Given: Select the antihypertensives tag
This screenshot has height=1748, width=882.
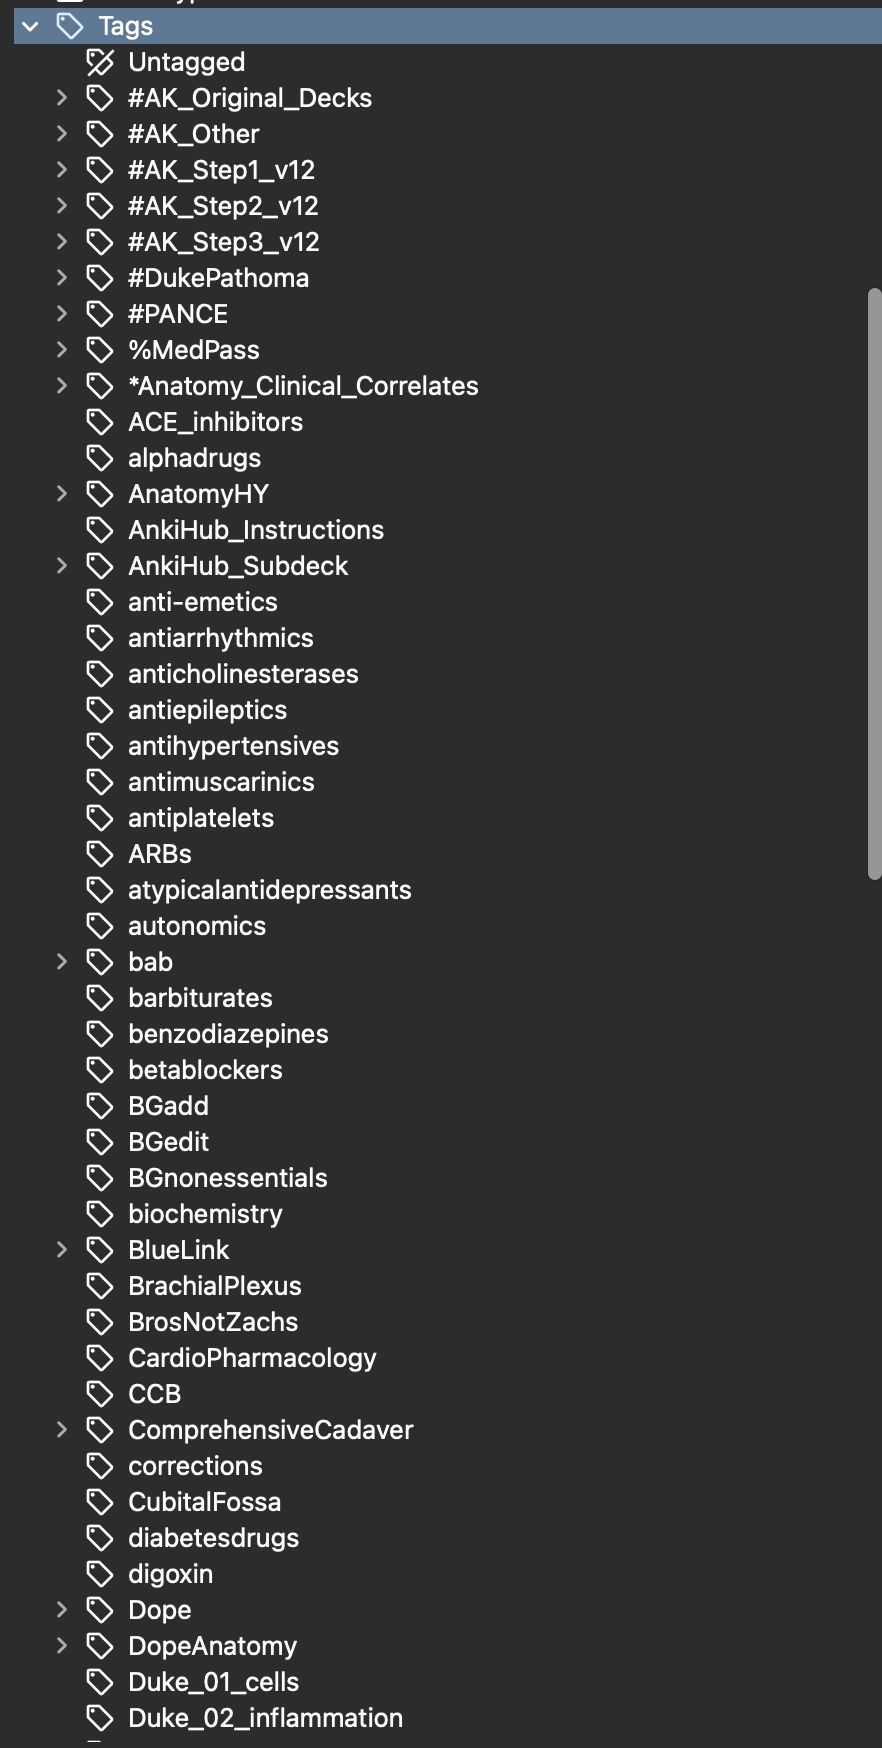Looking at the screenshot, I should pyautogui.click(x=233, y=746).
